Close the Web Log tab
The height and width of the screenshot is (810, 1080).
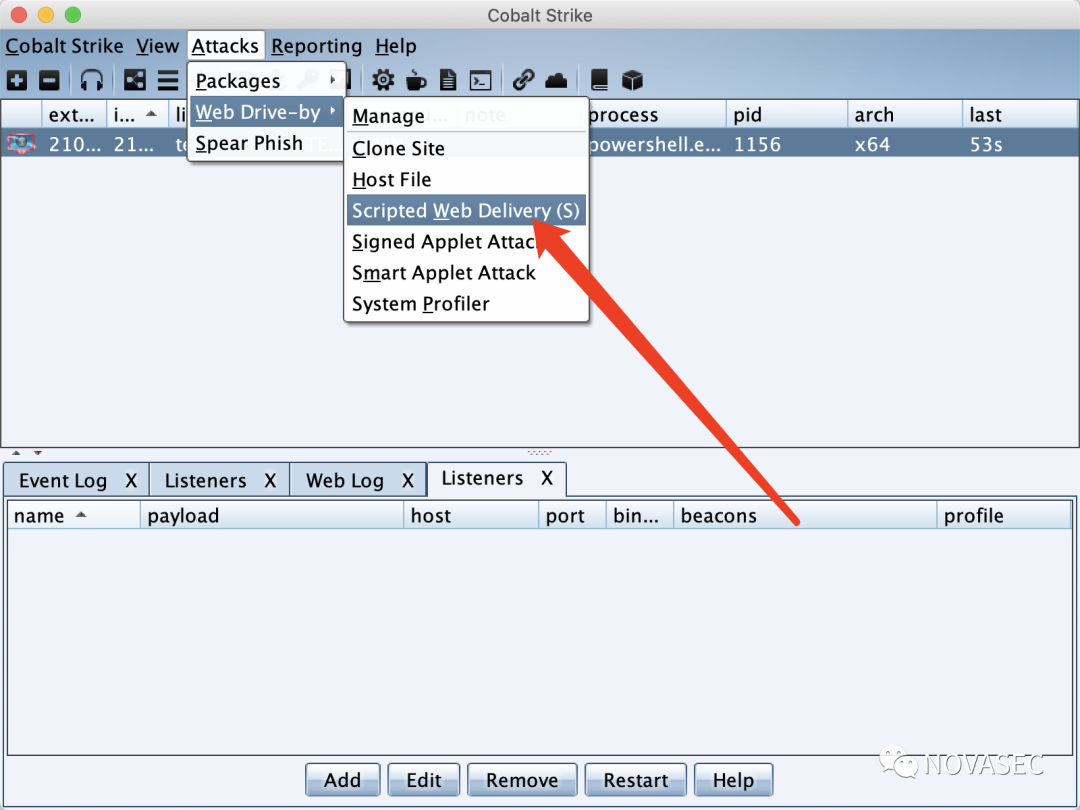point(408,480)
